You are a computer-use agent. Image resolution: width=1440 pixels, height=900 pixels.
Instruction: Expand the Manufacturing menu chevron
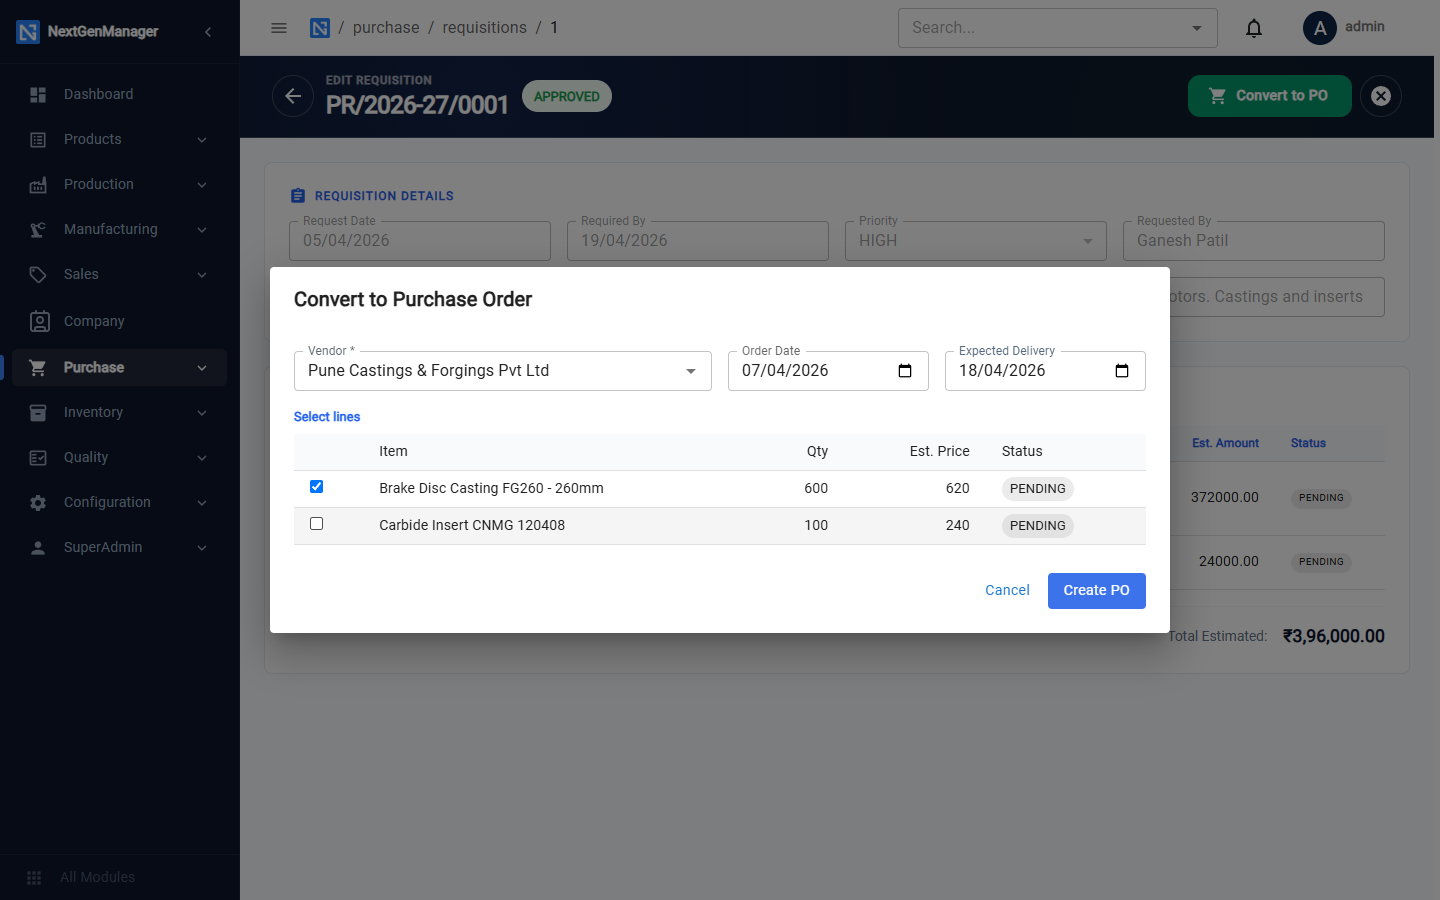click(x=202, y=229)
